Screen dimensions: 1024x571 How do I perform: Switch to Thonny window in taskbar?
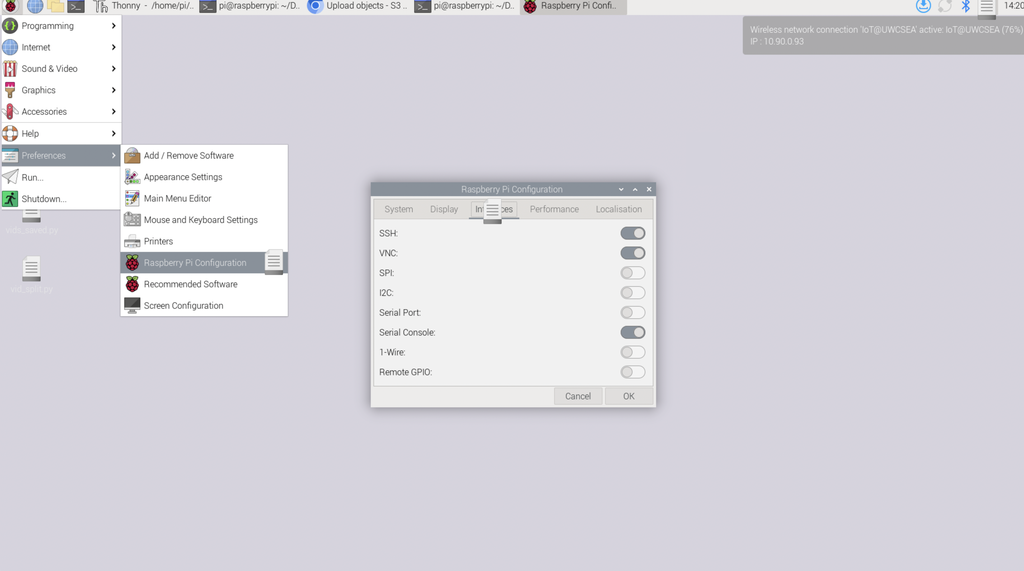(x=144, y=6)
